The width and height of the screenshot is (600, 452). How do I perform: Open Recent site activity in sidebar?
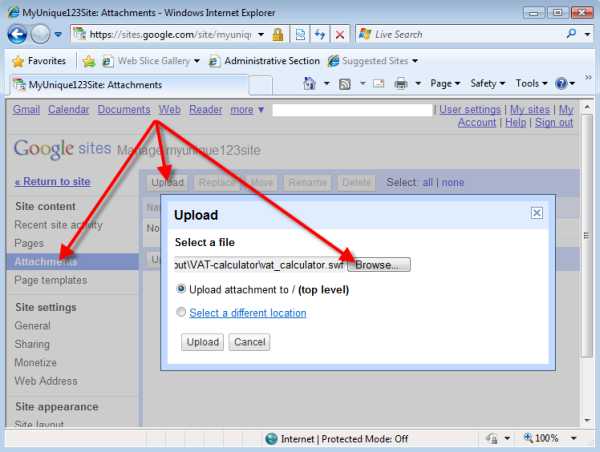pyautogui.click(x=58, y=225)
